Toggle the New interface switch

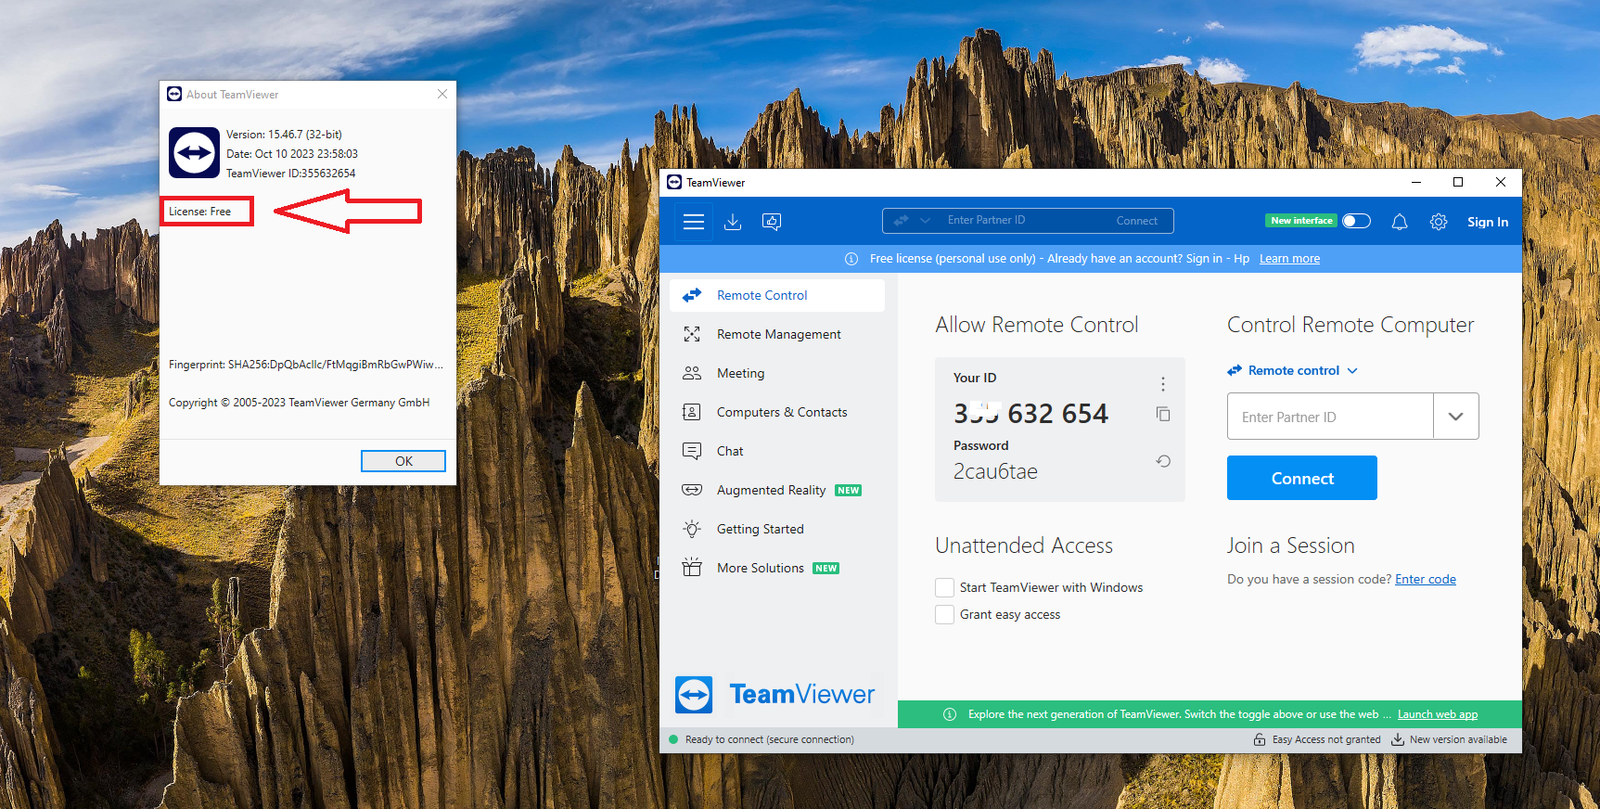[1356, 221]
